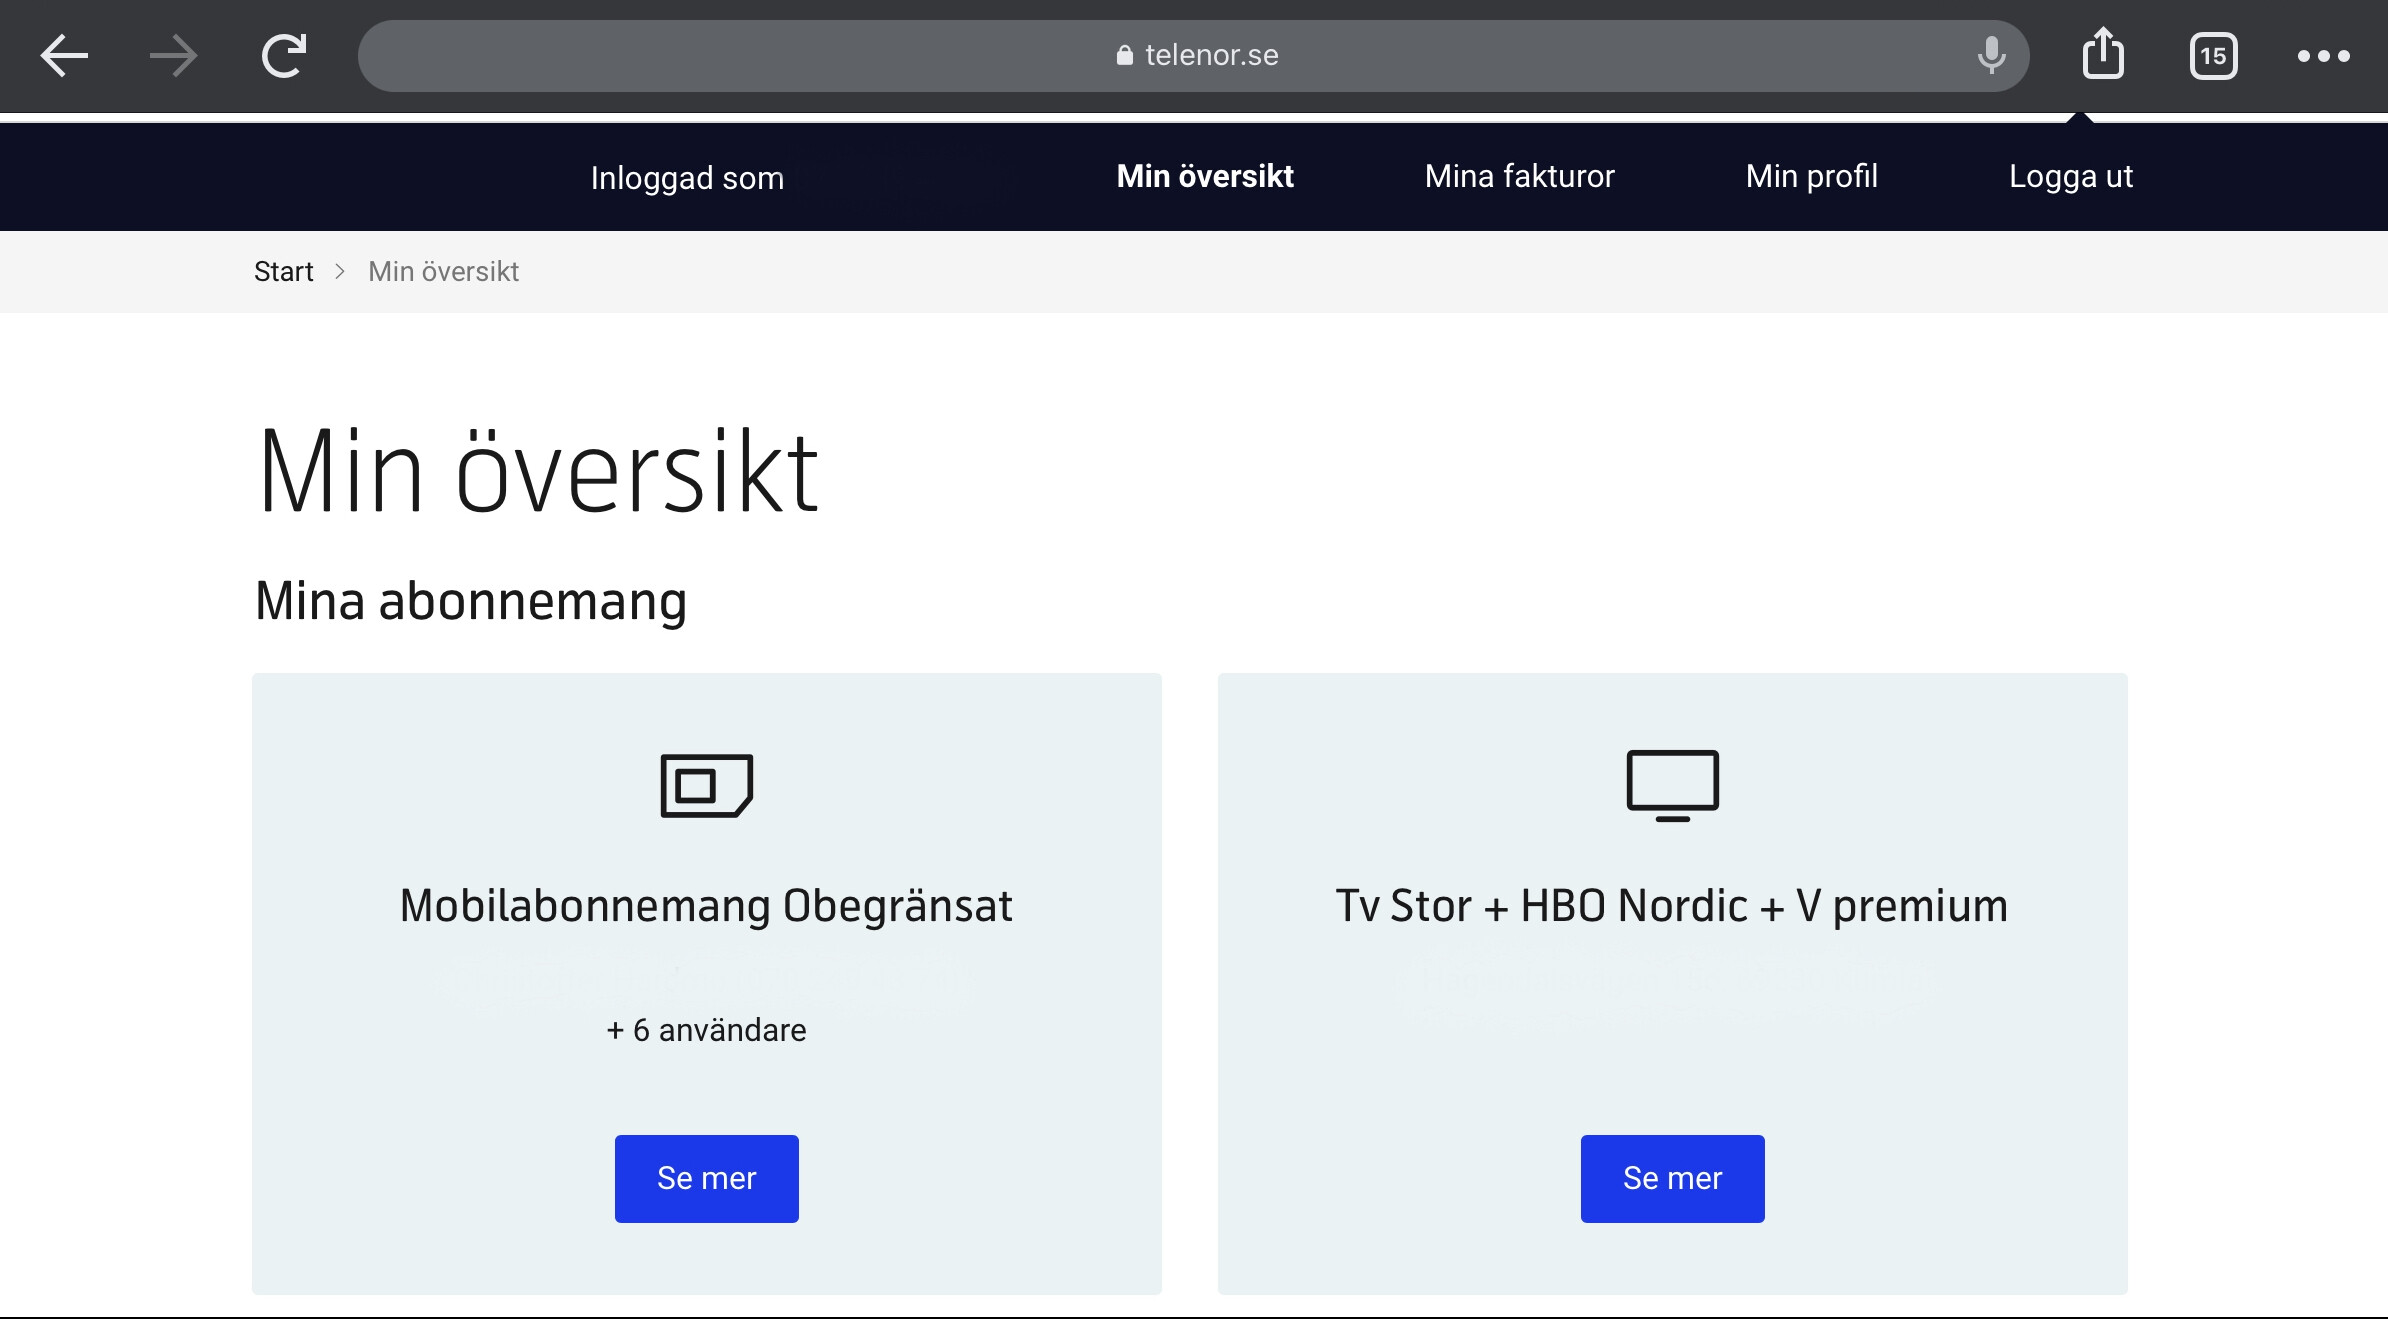Click the Mobilabonnemang Obegränsat title

coord(706,906)
